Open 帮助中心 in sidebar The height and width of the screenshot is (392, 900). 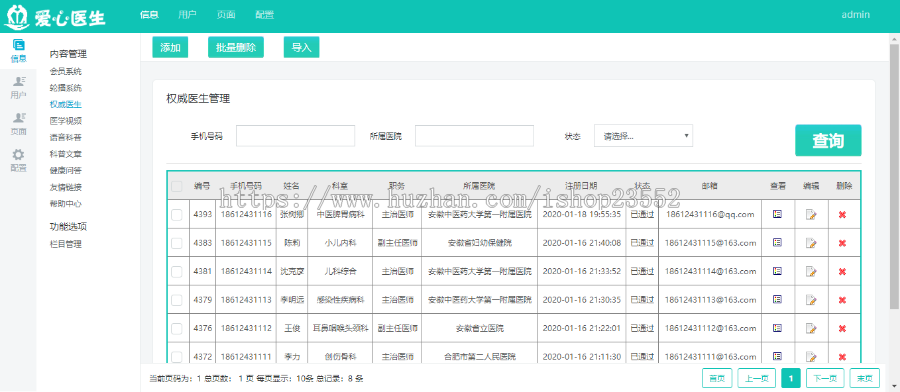point(65,204)
